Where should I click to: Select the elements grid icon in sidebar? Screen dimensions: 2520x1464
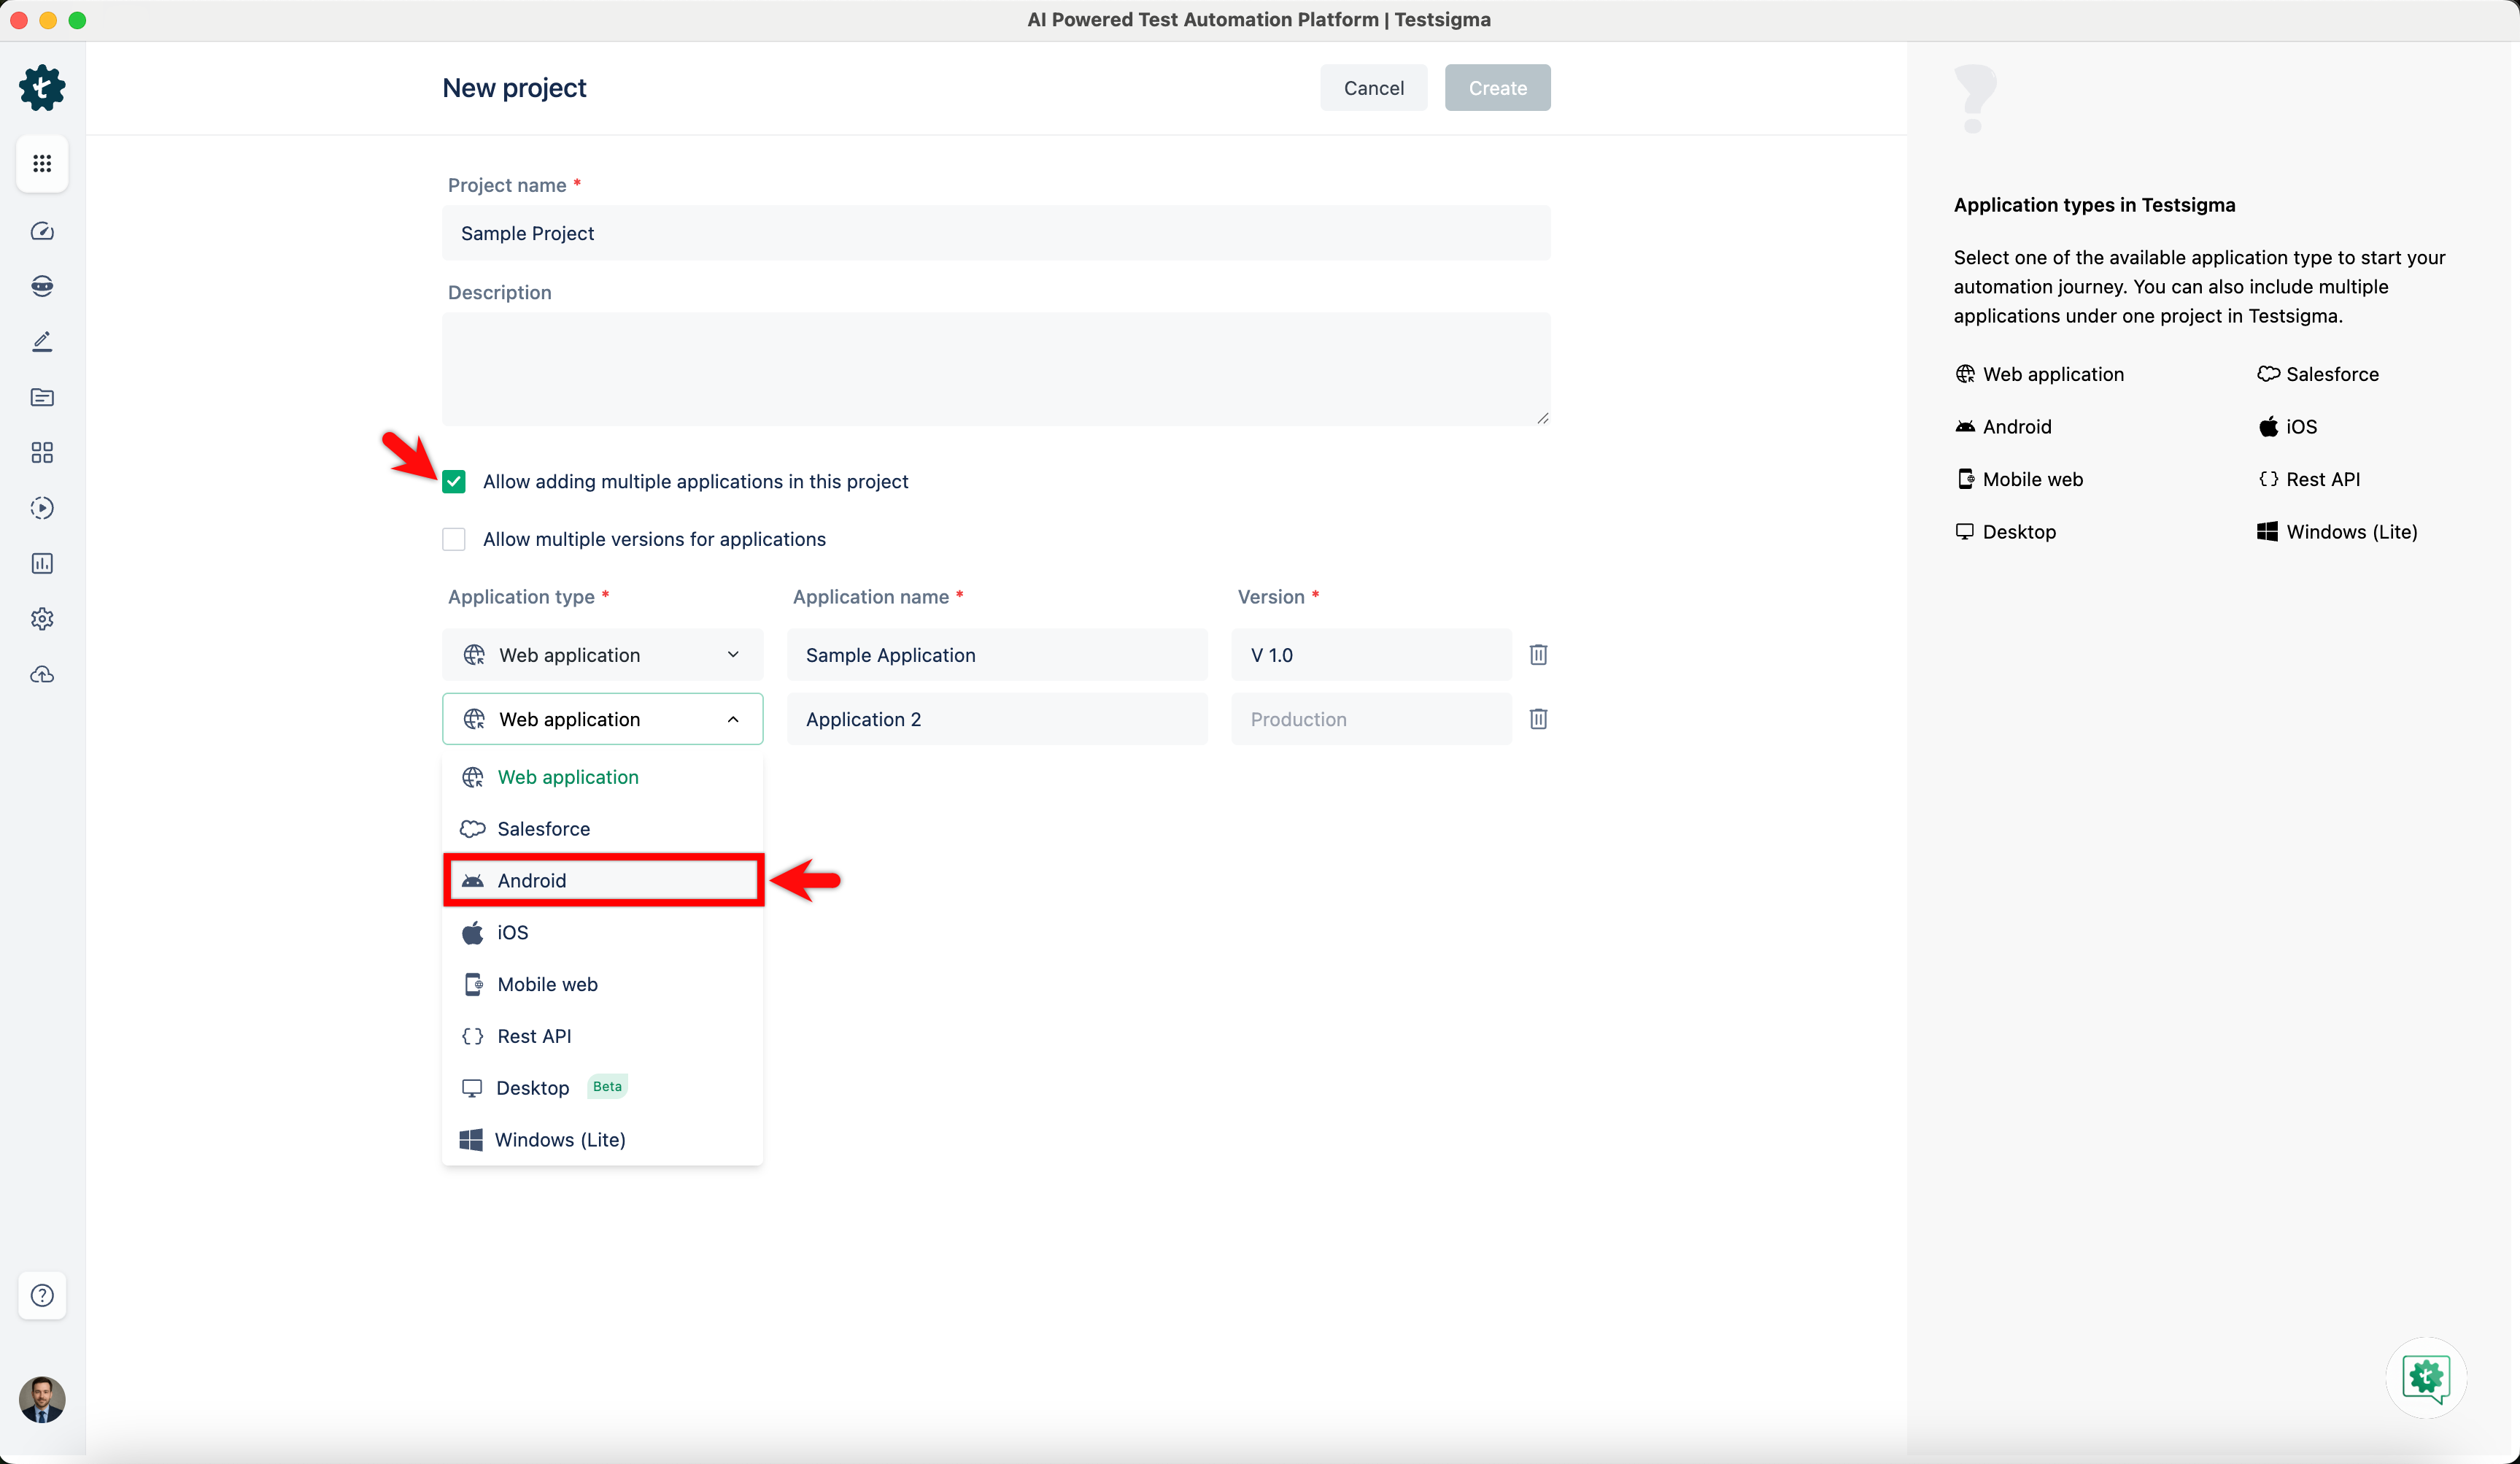point(42,452)
